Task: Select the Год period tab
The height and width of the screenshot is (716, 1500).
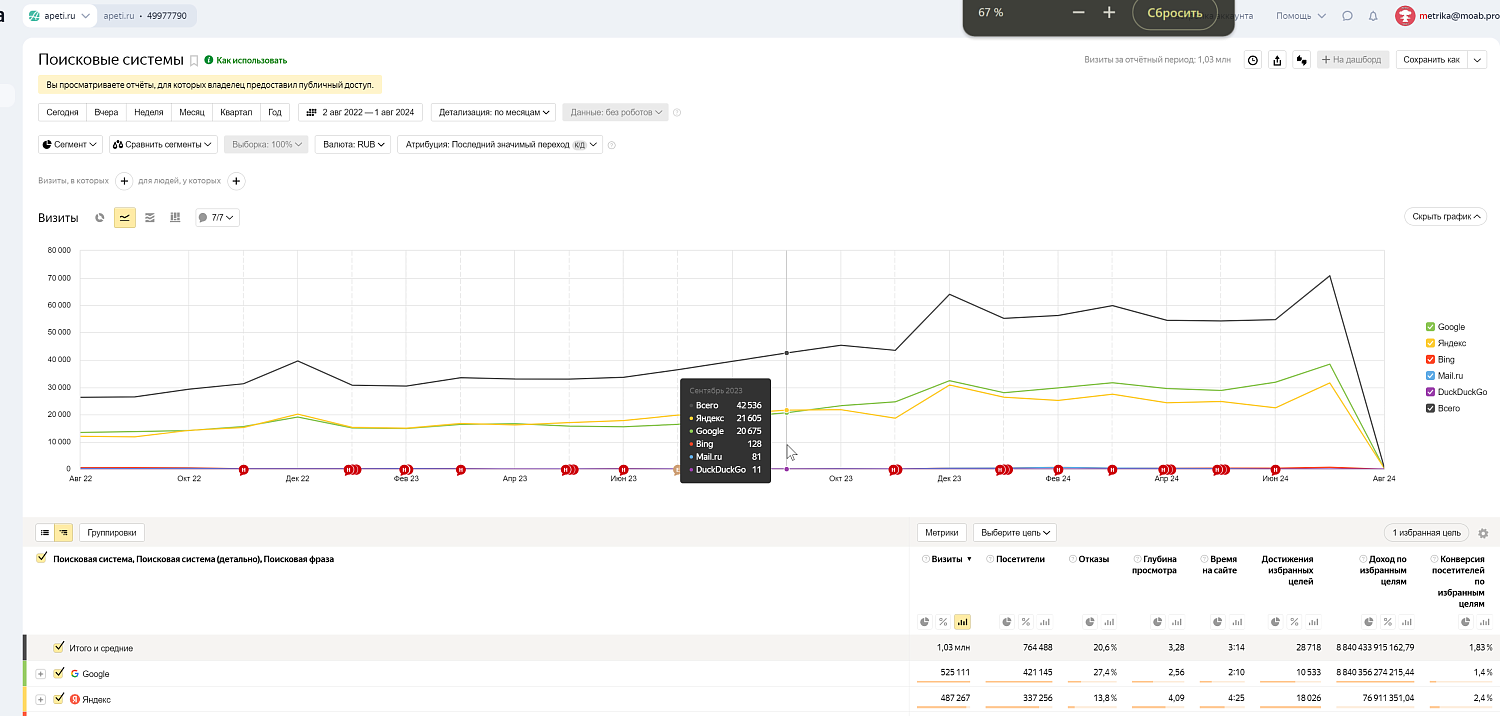Action: point(275,112)
